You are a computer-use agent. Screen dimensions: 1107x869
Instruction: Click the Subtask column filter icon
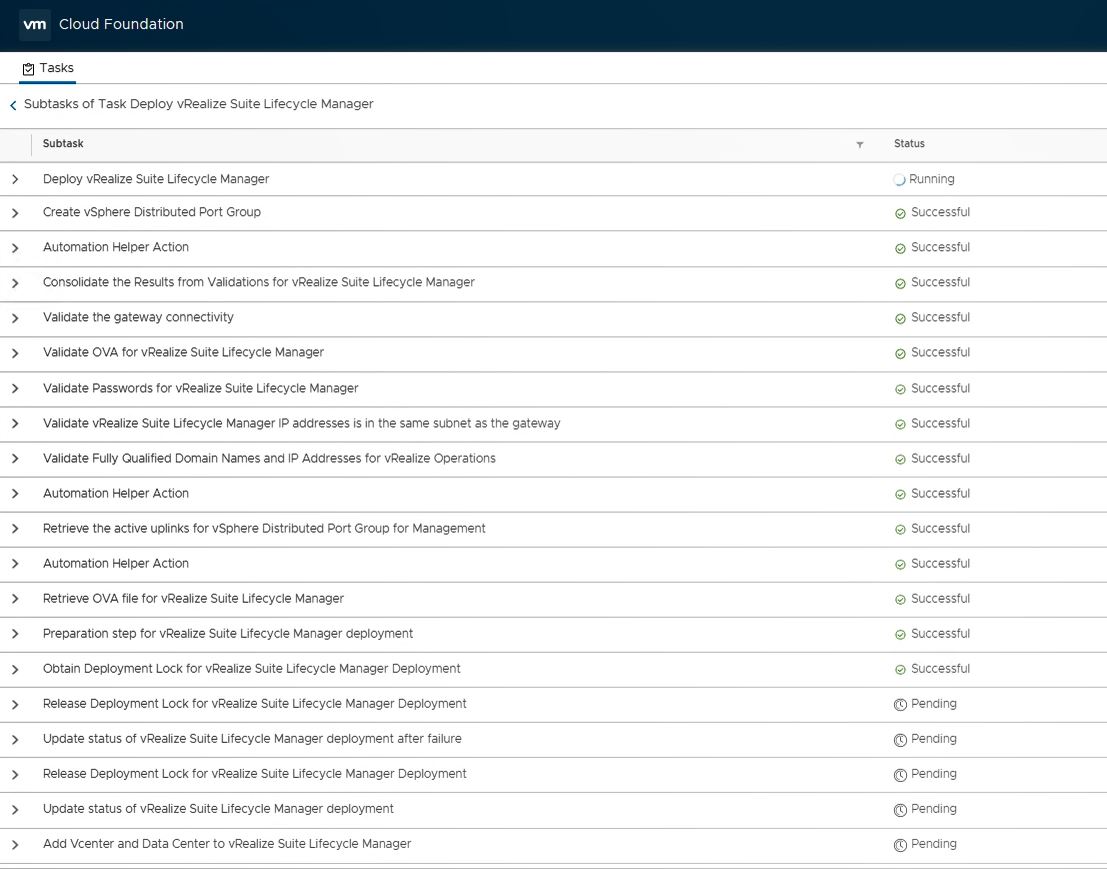859,145
